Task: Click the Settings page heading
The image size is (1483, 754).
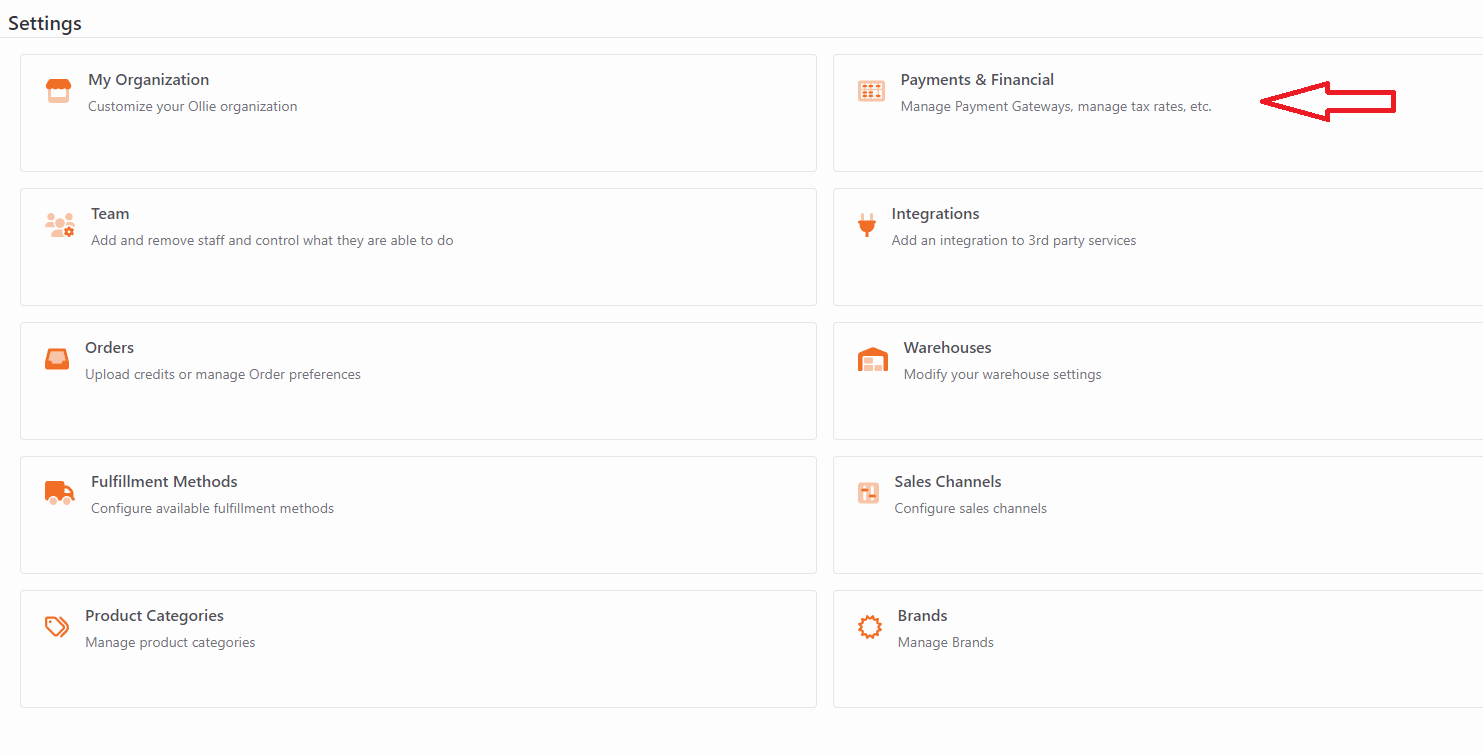Action: coord(45,23)
